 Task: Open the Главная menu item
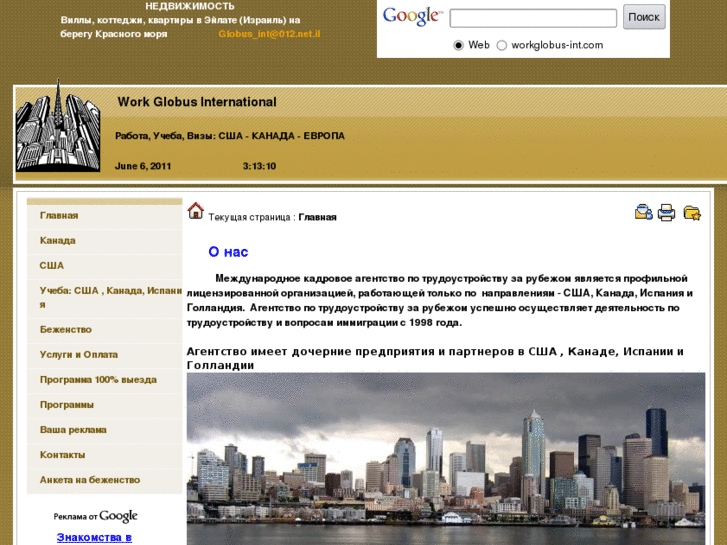coord(105,216)
